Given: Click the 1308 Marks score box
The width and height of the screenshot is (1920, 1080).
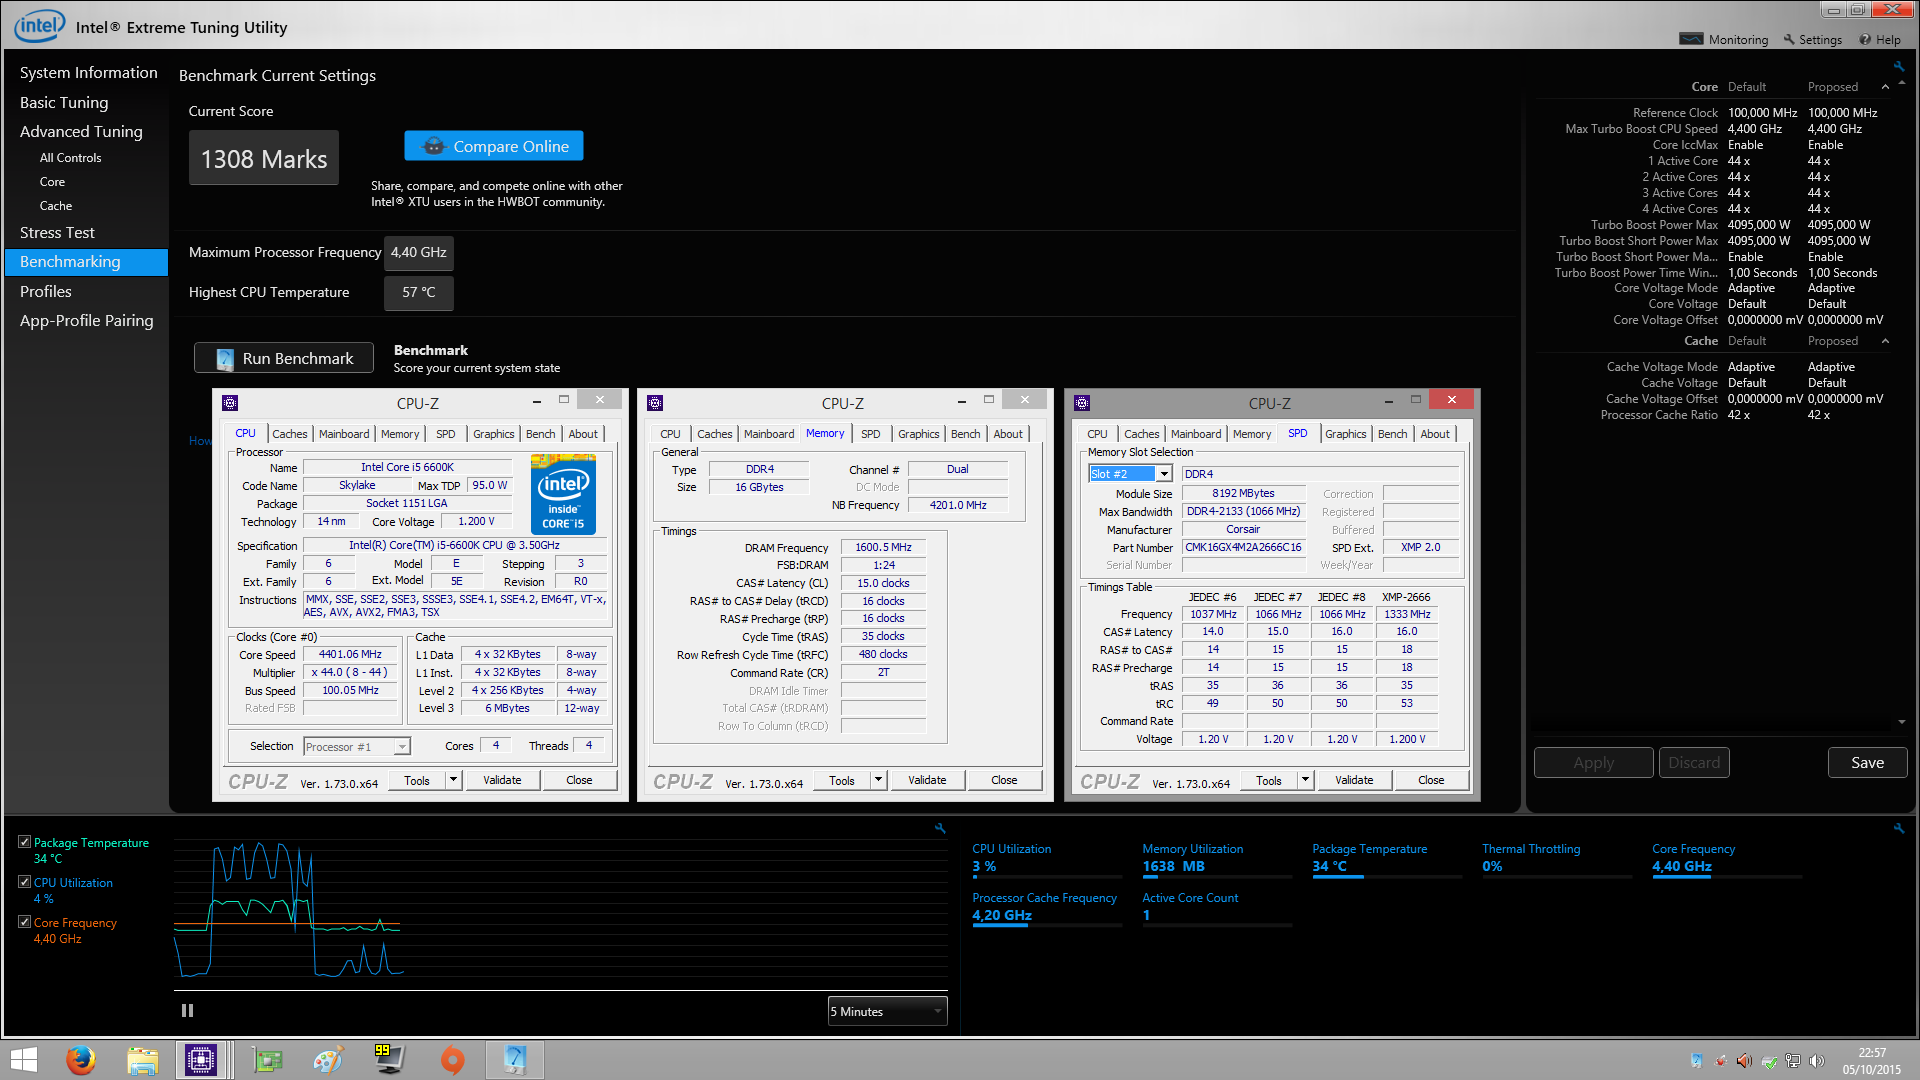Looking at the screenshot, I should (x=264, y=159).
